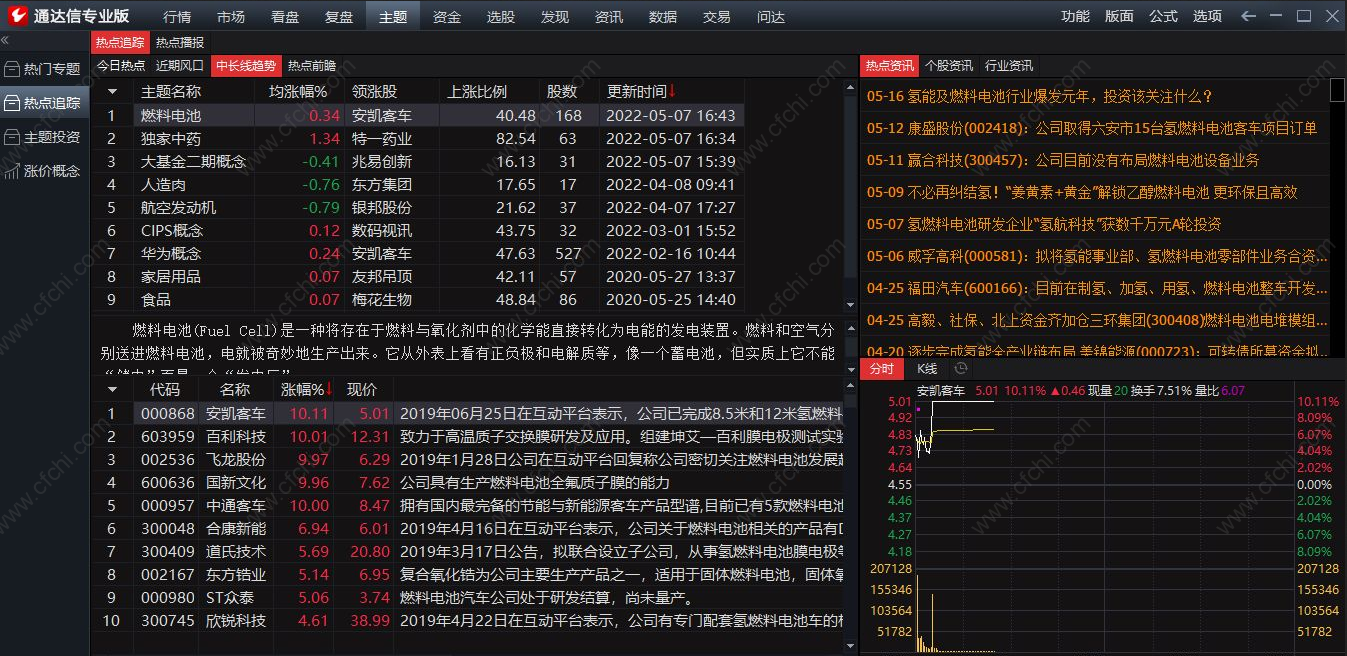Image resolution: width=1347 pixels, height=656 pixels.
Task: Open the 04-25 福田汽车(600166) news item
Action: pyautogui.click(x=1096, y=288)
